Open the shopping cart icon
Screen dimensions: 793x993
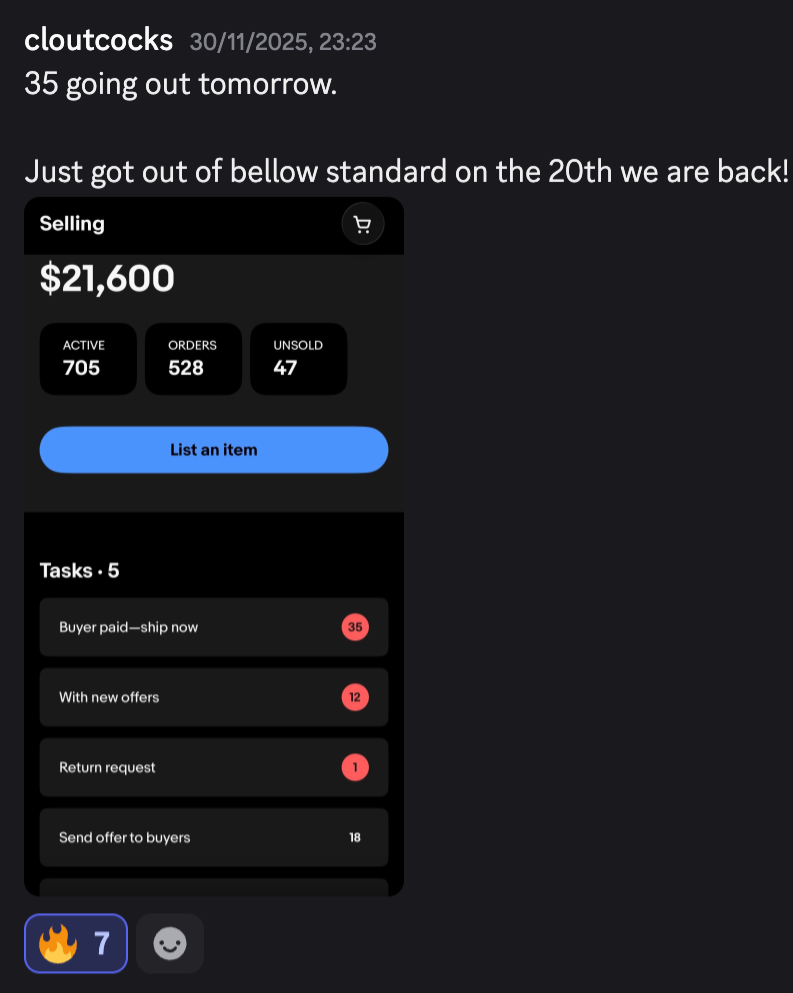[362, 224]
